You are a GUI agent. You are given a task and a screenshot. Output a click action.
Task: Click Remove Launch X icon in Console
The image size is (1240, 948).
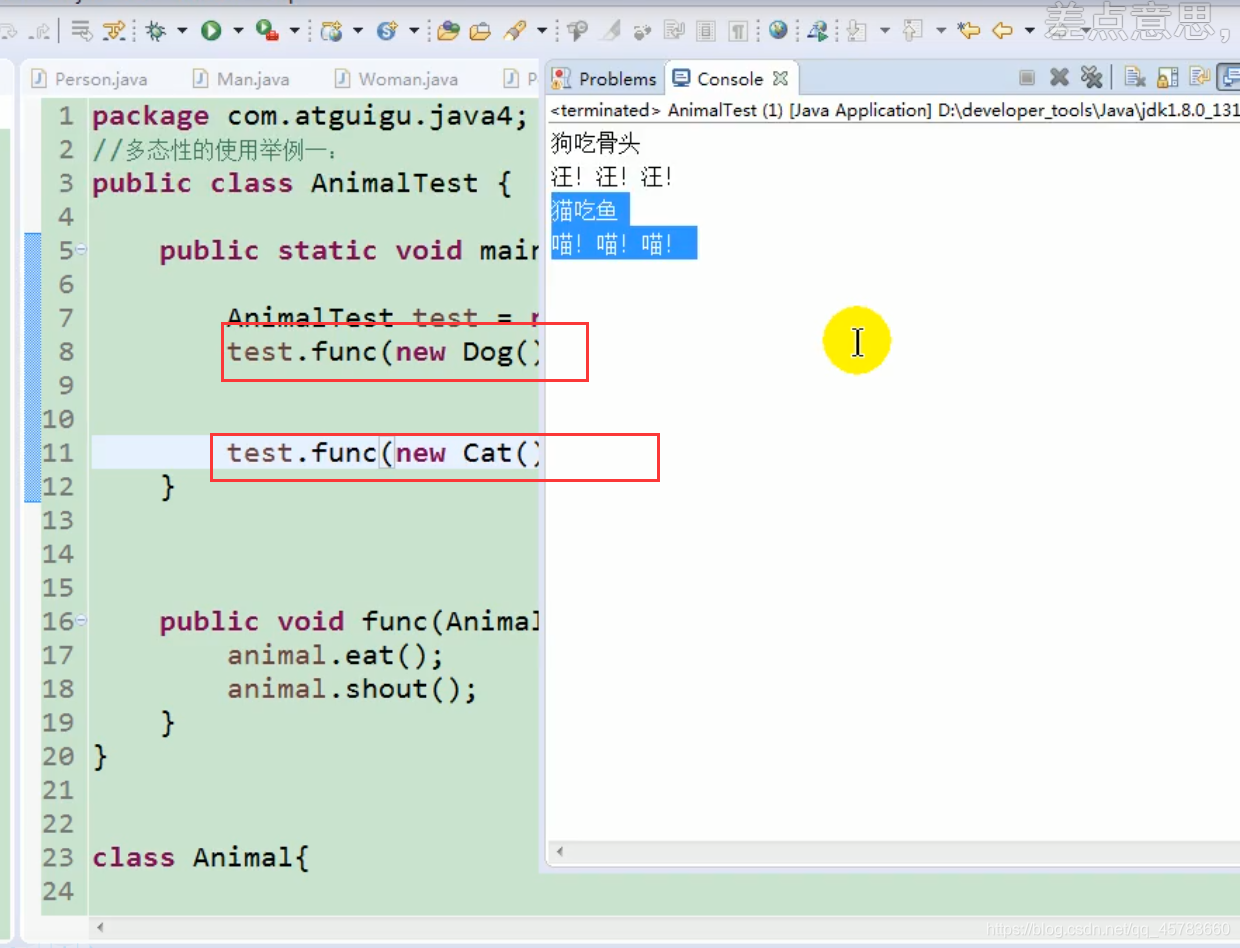(1060, 77)
